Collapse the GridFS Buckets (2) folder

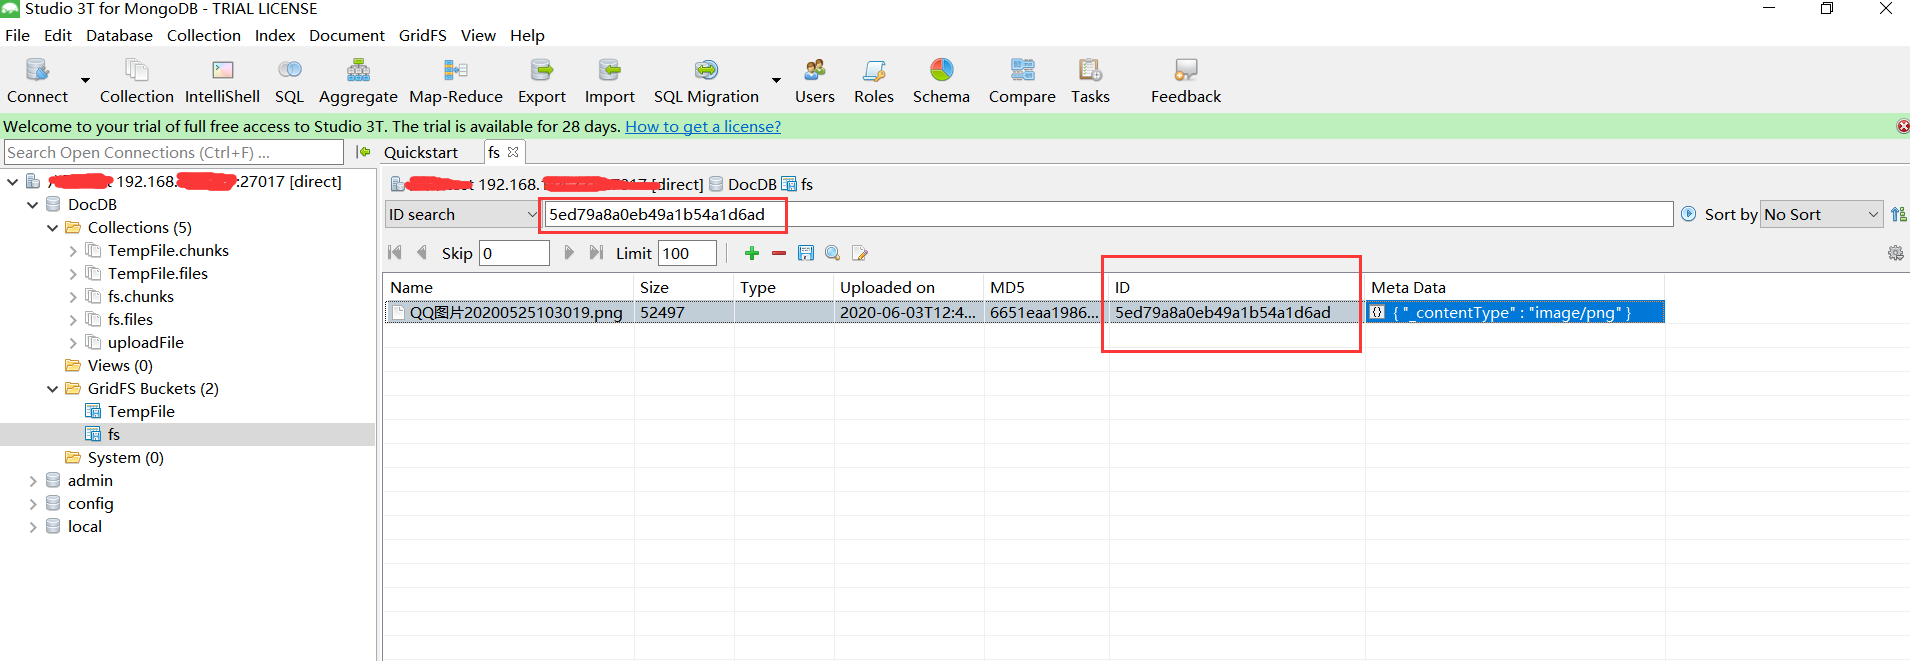coord(52,388)
